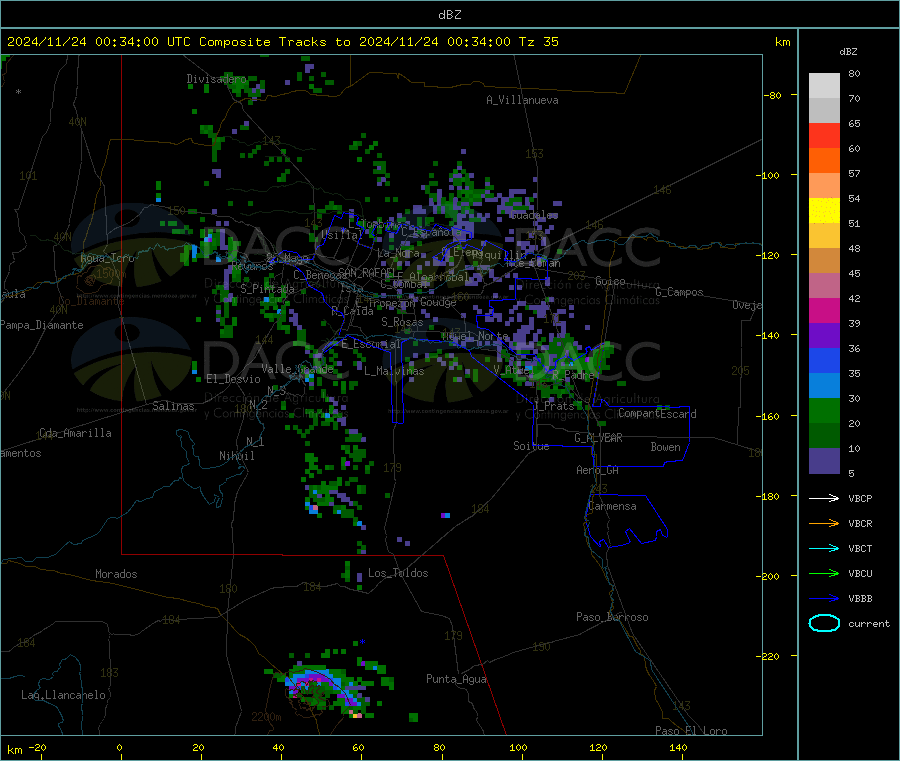Select the red swatch between 65 and 60 dBZ
The width and height of the screenshot is (900, 761).
pos(824,135)
